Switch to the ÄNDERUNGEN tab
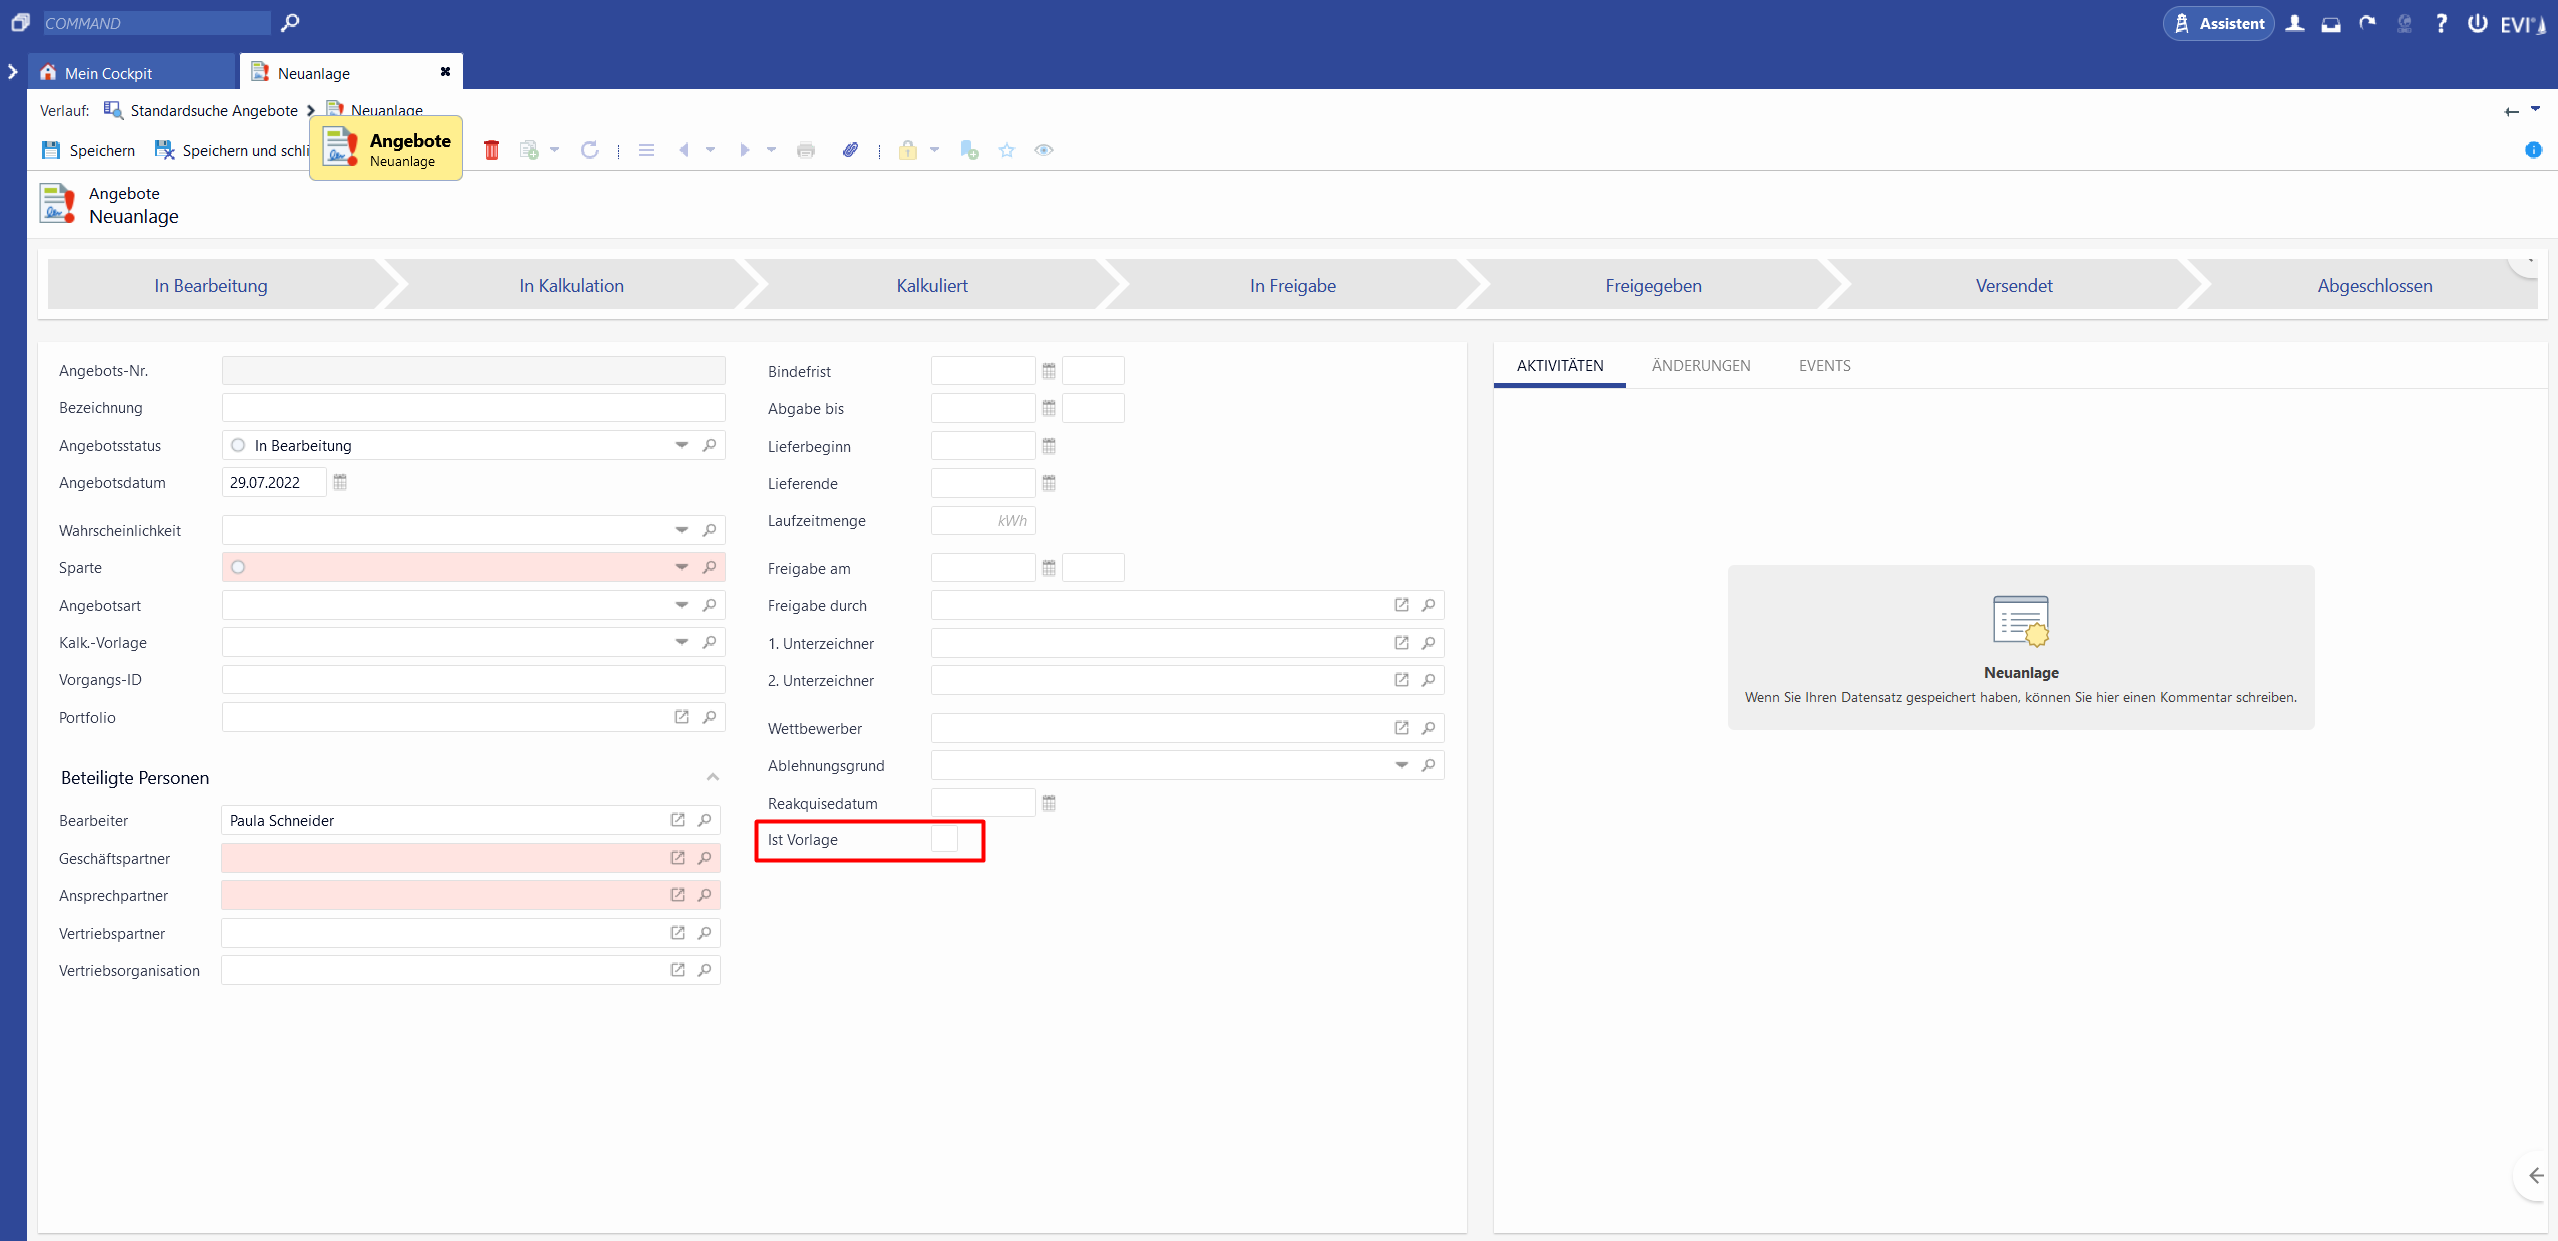This screenshot has height=1241, width=2558. tap(1700, 366)
